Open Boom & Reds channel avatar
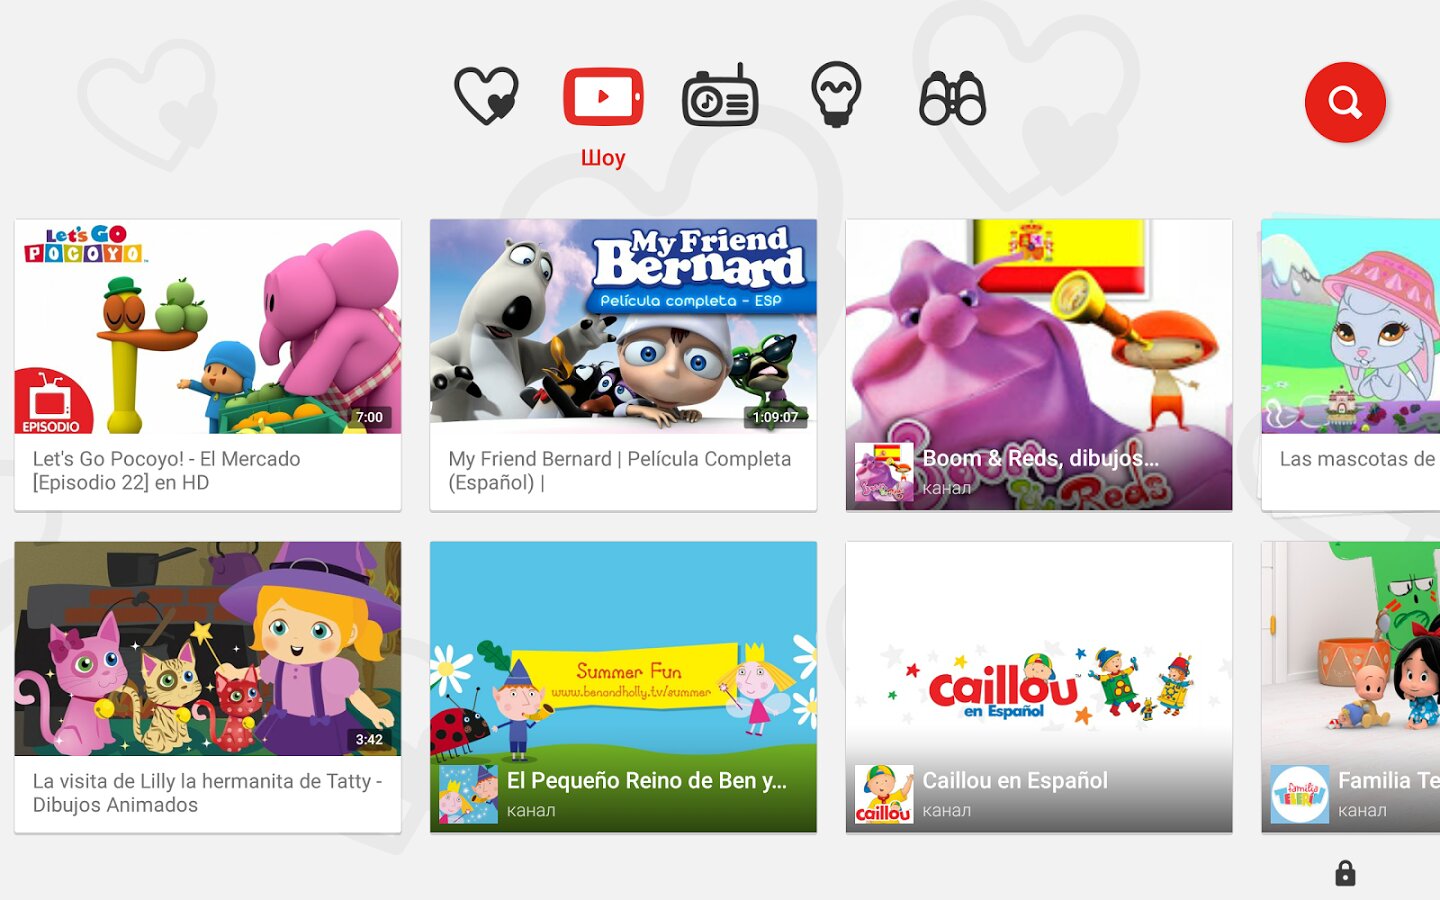Viewport: 1440px width, 900px height. pyautogui.click(x=884, y=472)
